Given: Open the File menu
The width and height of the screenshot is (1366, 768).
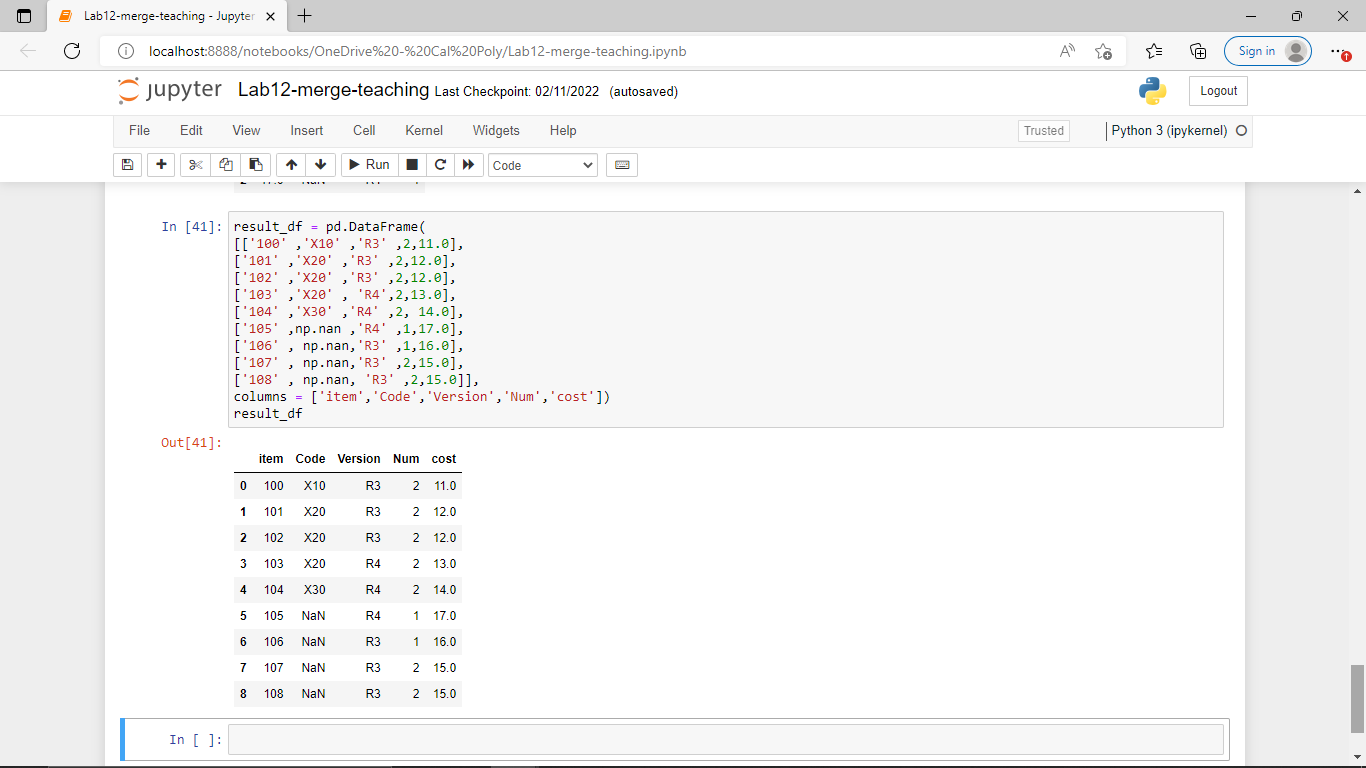Looking at the screenshot, I should click(x=139, y=131).
